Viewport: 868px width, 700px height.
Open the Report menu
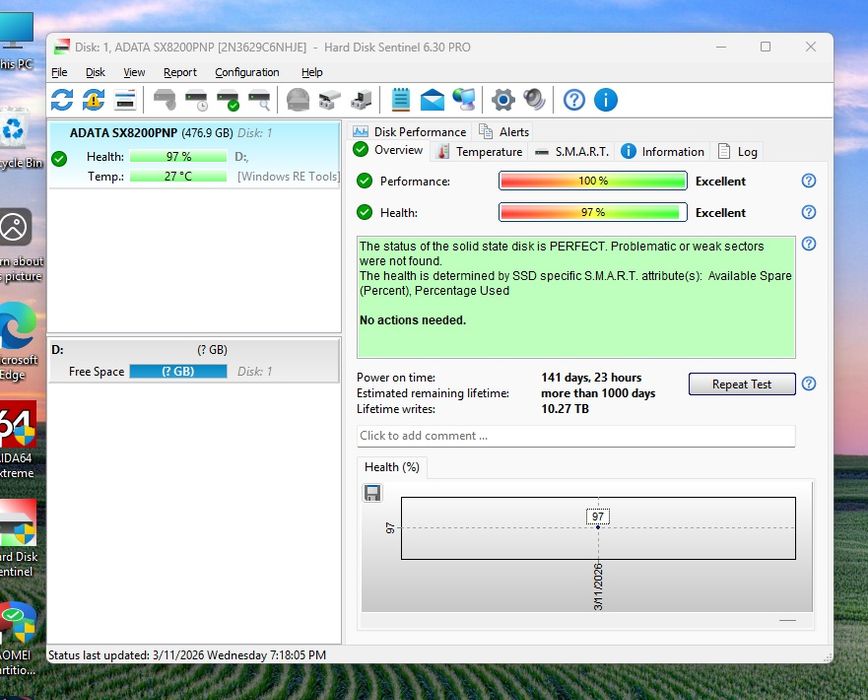180,72
